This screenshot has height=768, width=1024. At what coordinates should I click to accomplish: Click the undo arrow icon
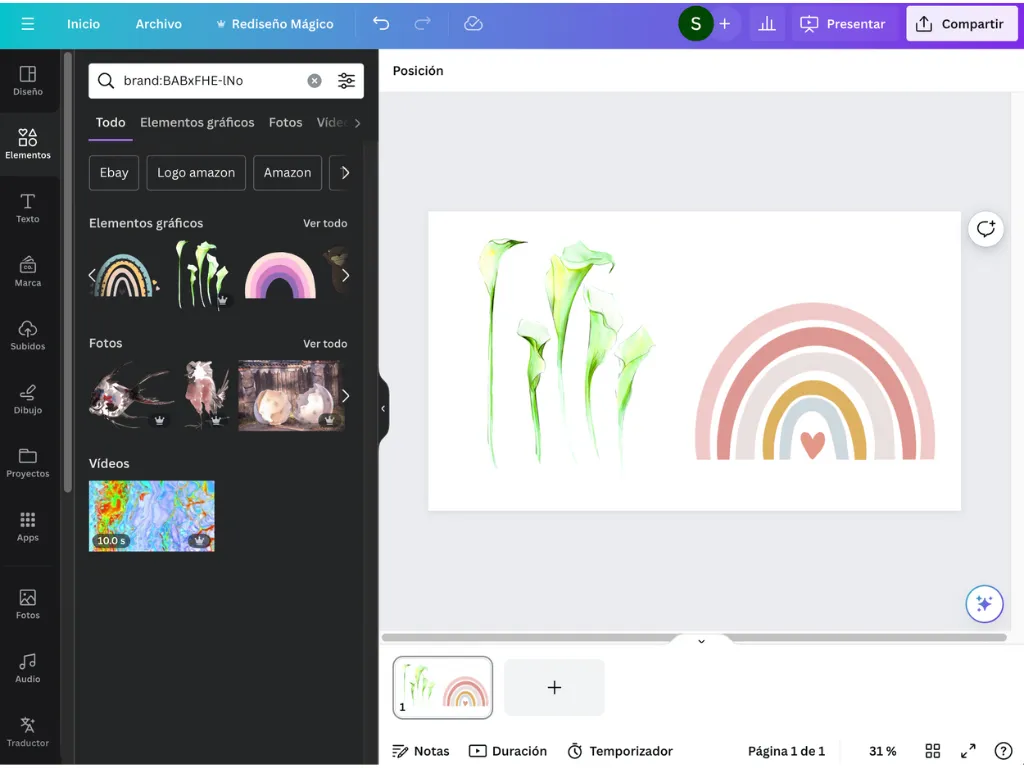click(381, 24)
